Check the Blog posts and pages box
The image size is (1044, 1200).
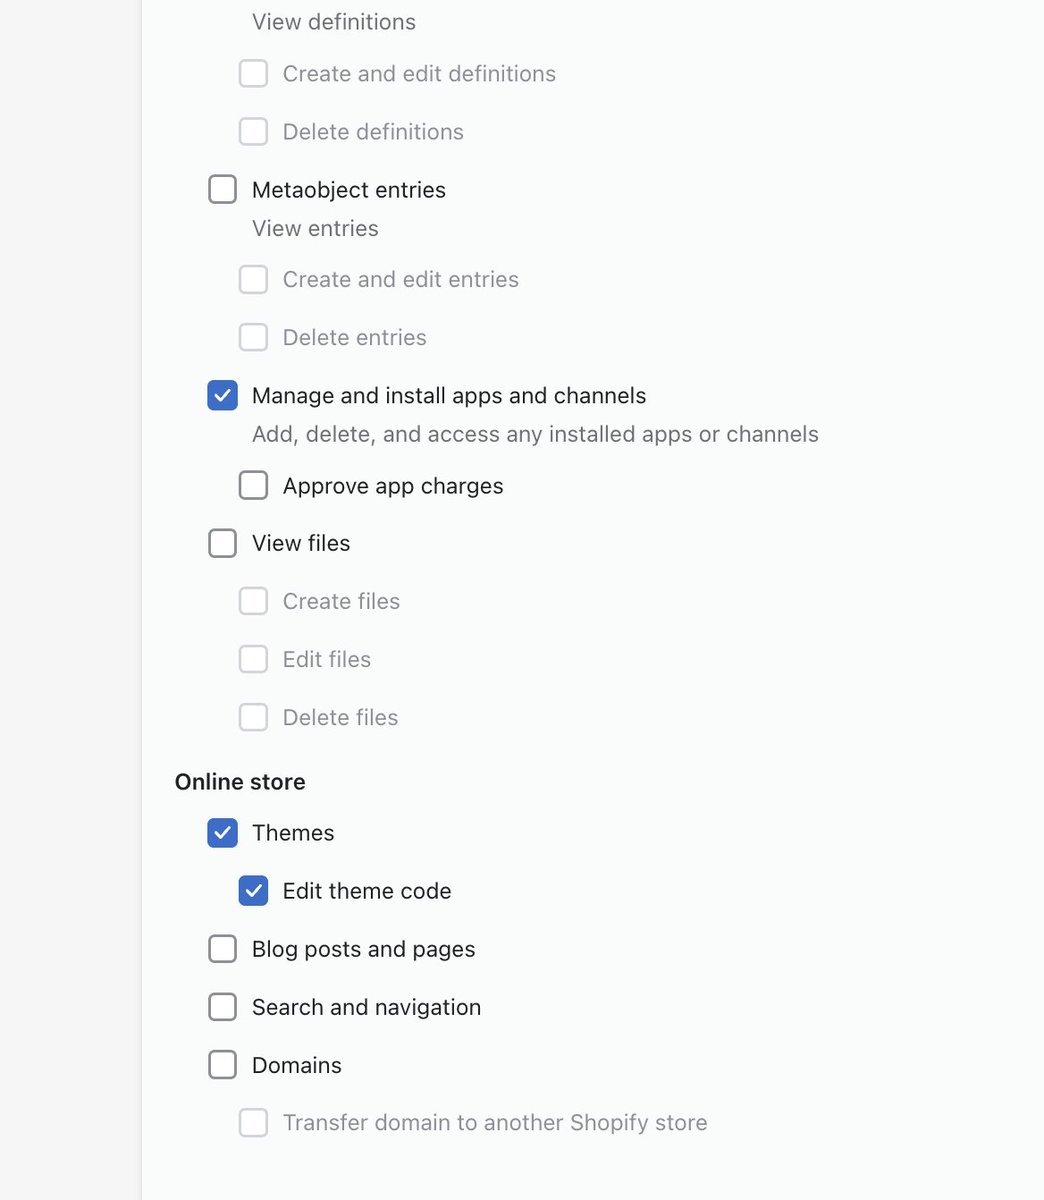point(222,949)
